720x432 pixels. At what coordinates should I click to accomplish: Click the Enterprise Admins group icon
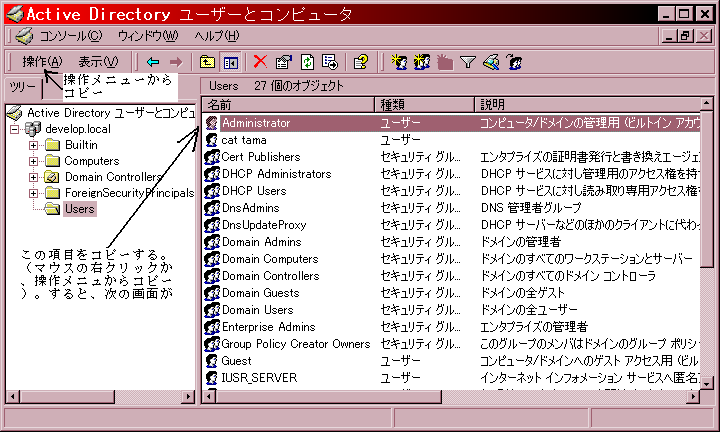(212, 327)
